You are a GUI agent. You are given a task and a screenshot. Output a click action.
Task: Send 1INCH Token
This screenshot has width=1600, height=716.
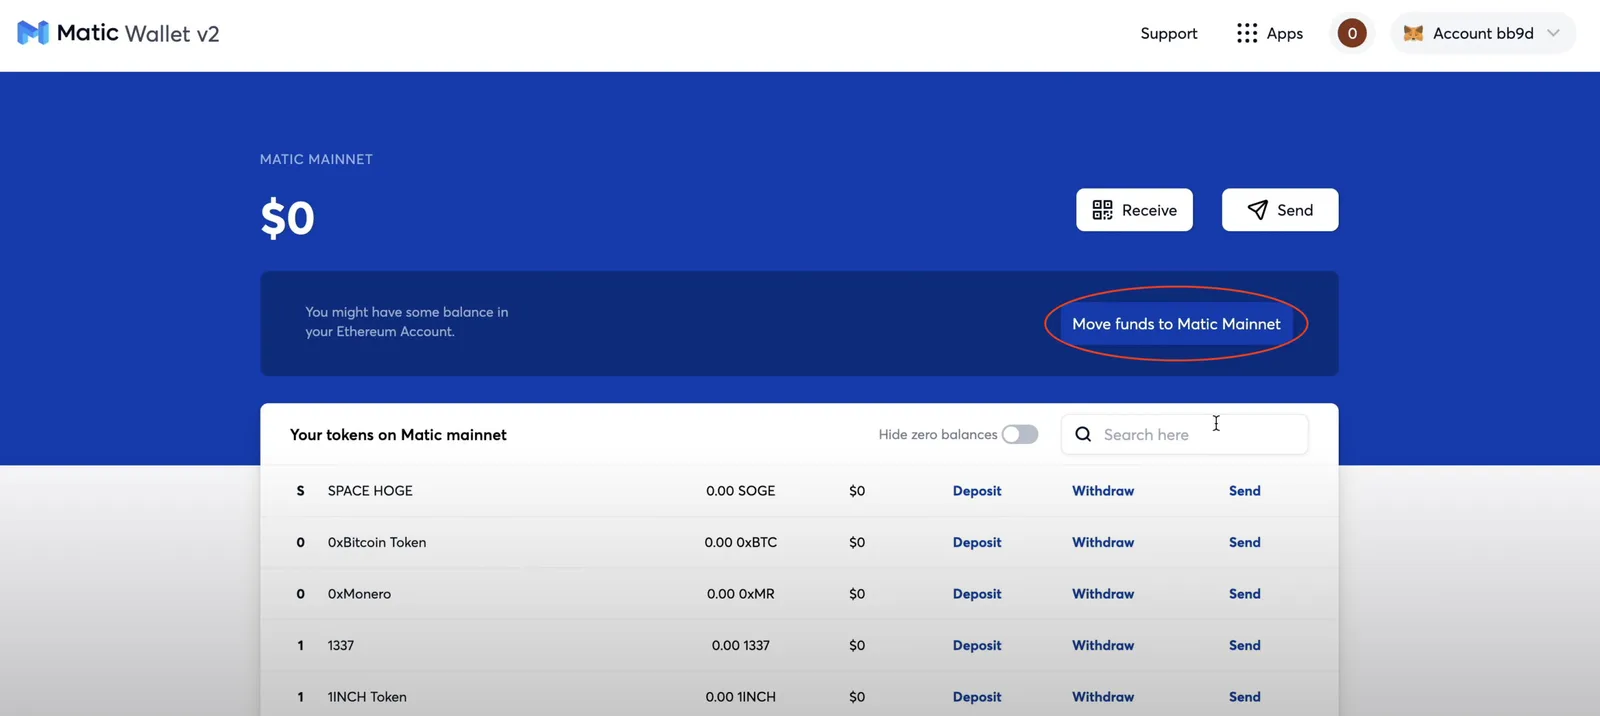tap(1245, 697)
